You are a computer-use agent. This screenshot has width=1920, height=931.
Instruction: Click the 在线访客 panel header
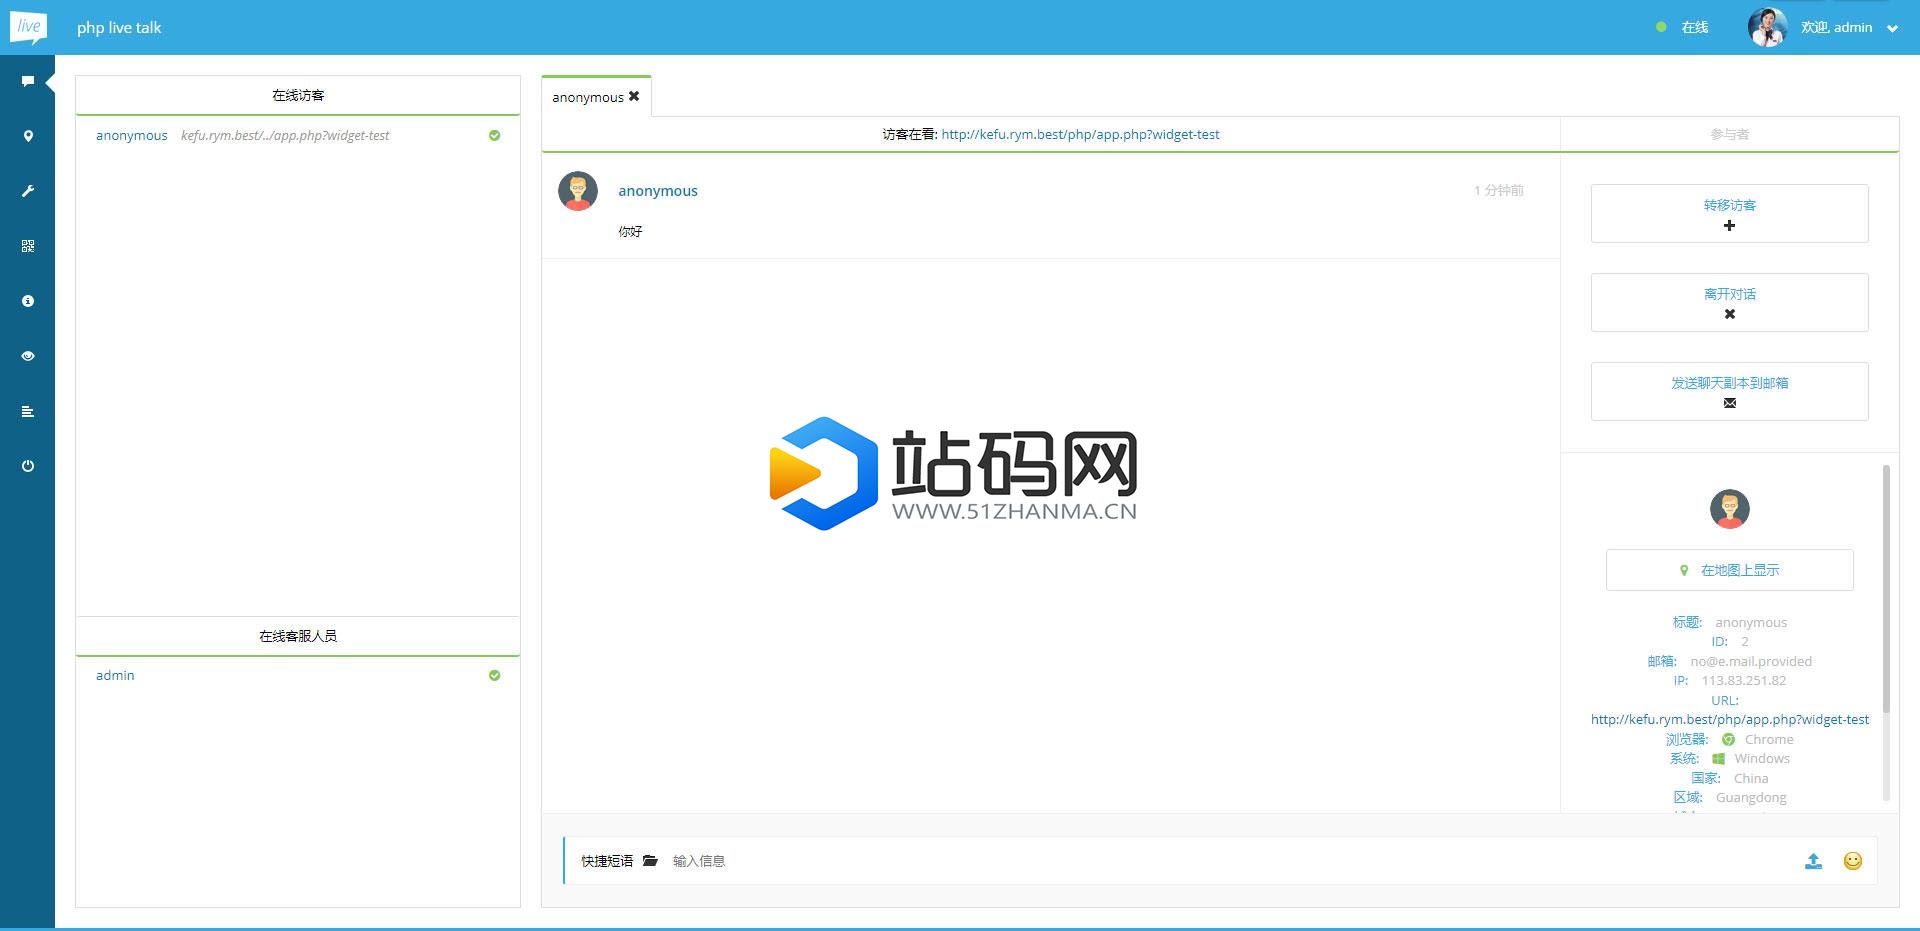298,95
